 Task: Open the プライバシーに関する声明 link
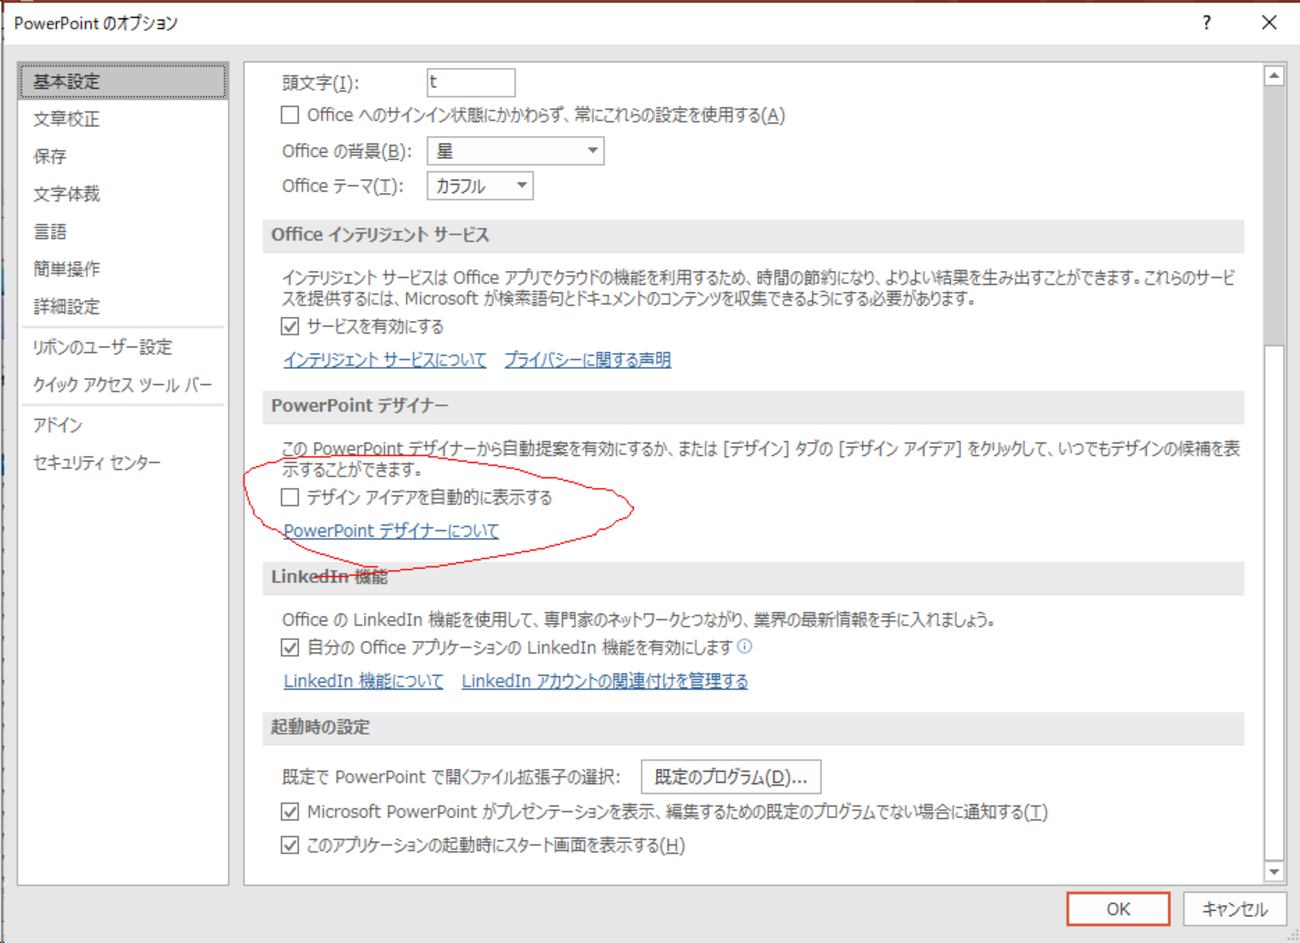pos(588,360)
